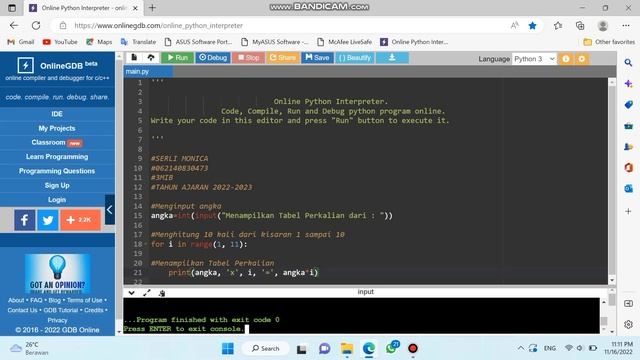Open browser Favorites list icon

pyautogui.click(x=558, y=26)
